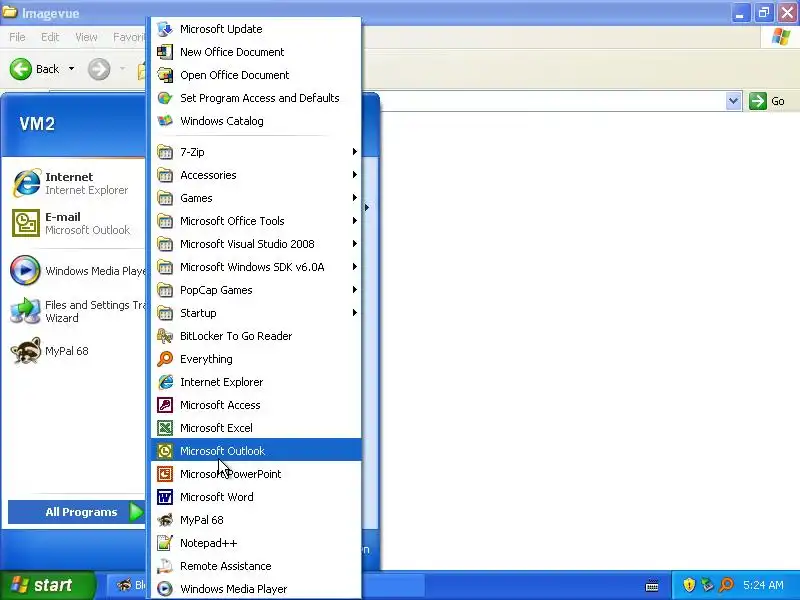This screenshot has width=800, height=600.
Task: Click the Microsoft PowerPoint icon
Action: point(164,473)
